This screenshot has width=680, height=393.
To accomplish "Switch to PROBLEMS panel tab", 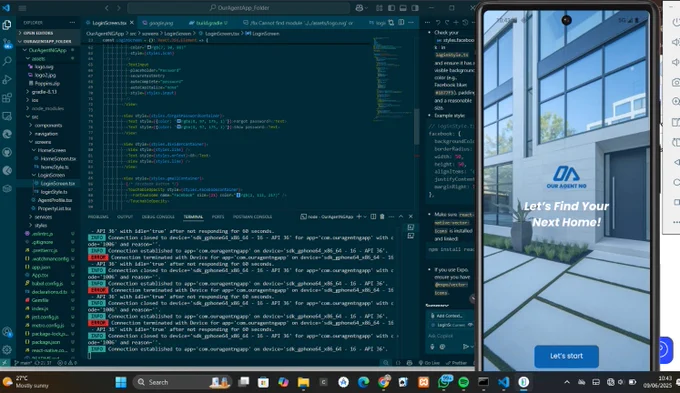I will (98, 216).
